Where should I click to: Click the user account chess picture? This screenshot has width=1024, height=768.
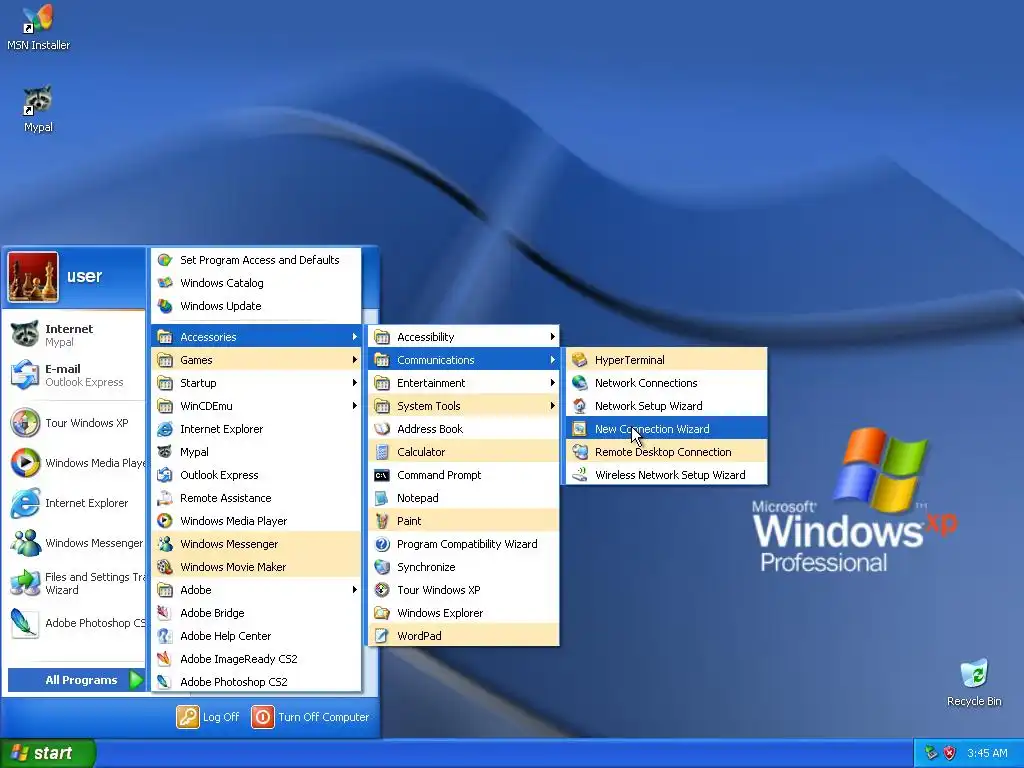click(33, 277)
